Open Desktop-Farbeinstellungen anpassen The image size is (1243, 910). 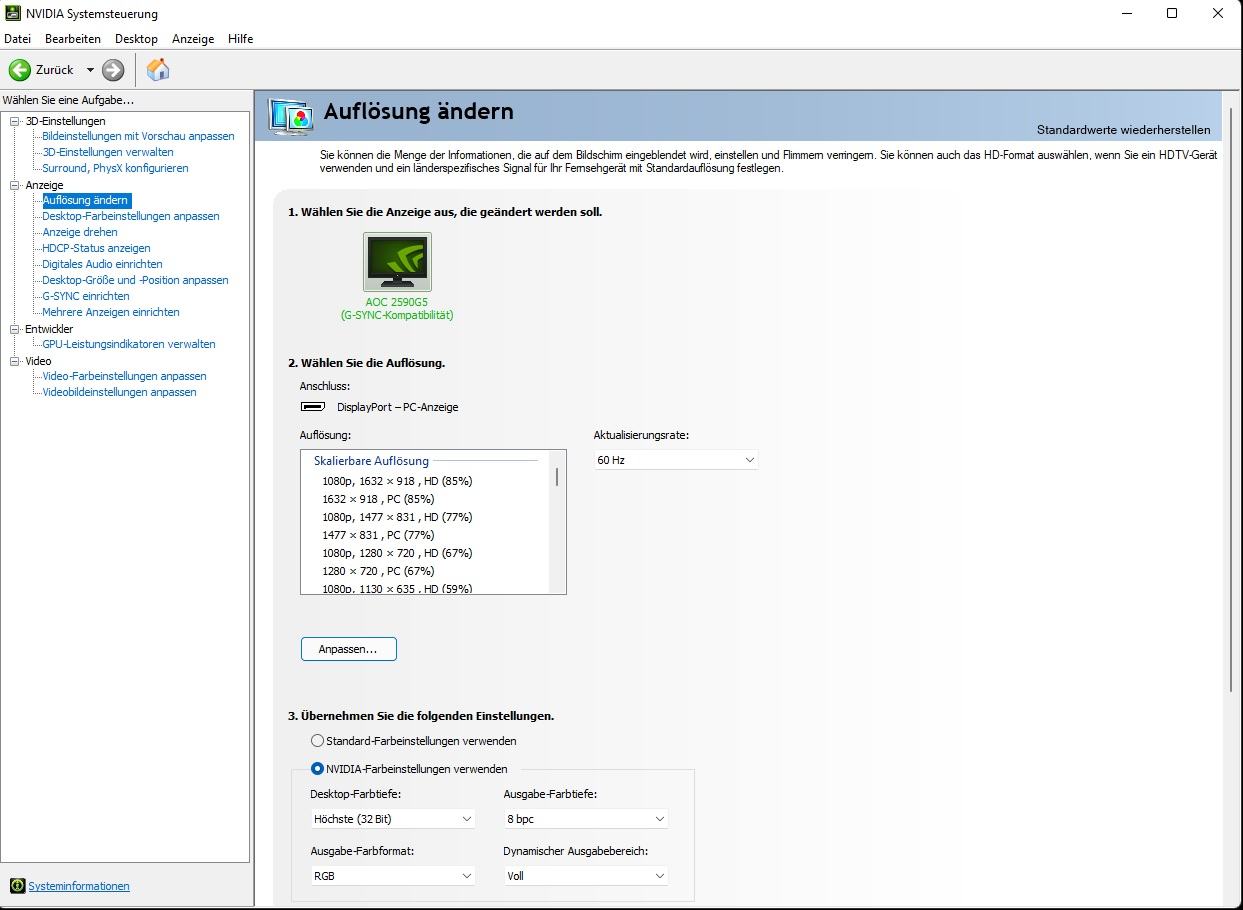(131, 216)
